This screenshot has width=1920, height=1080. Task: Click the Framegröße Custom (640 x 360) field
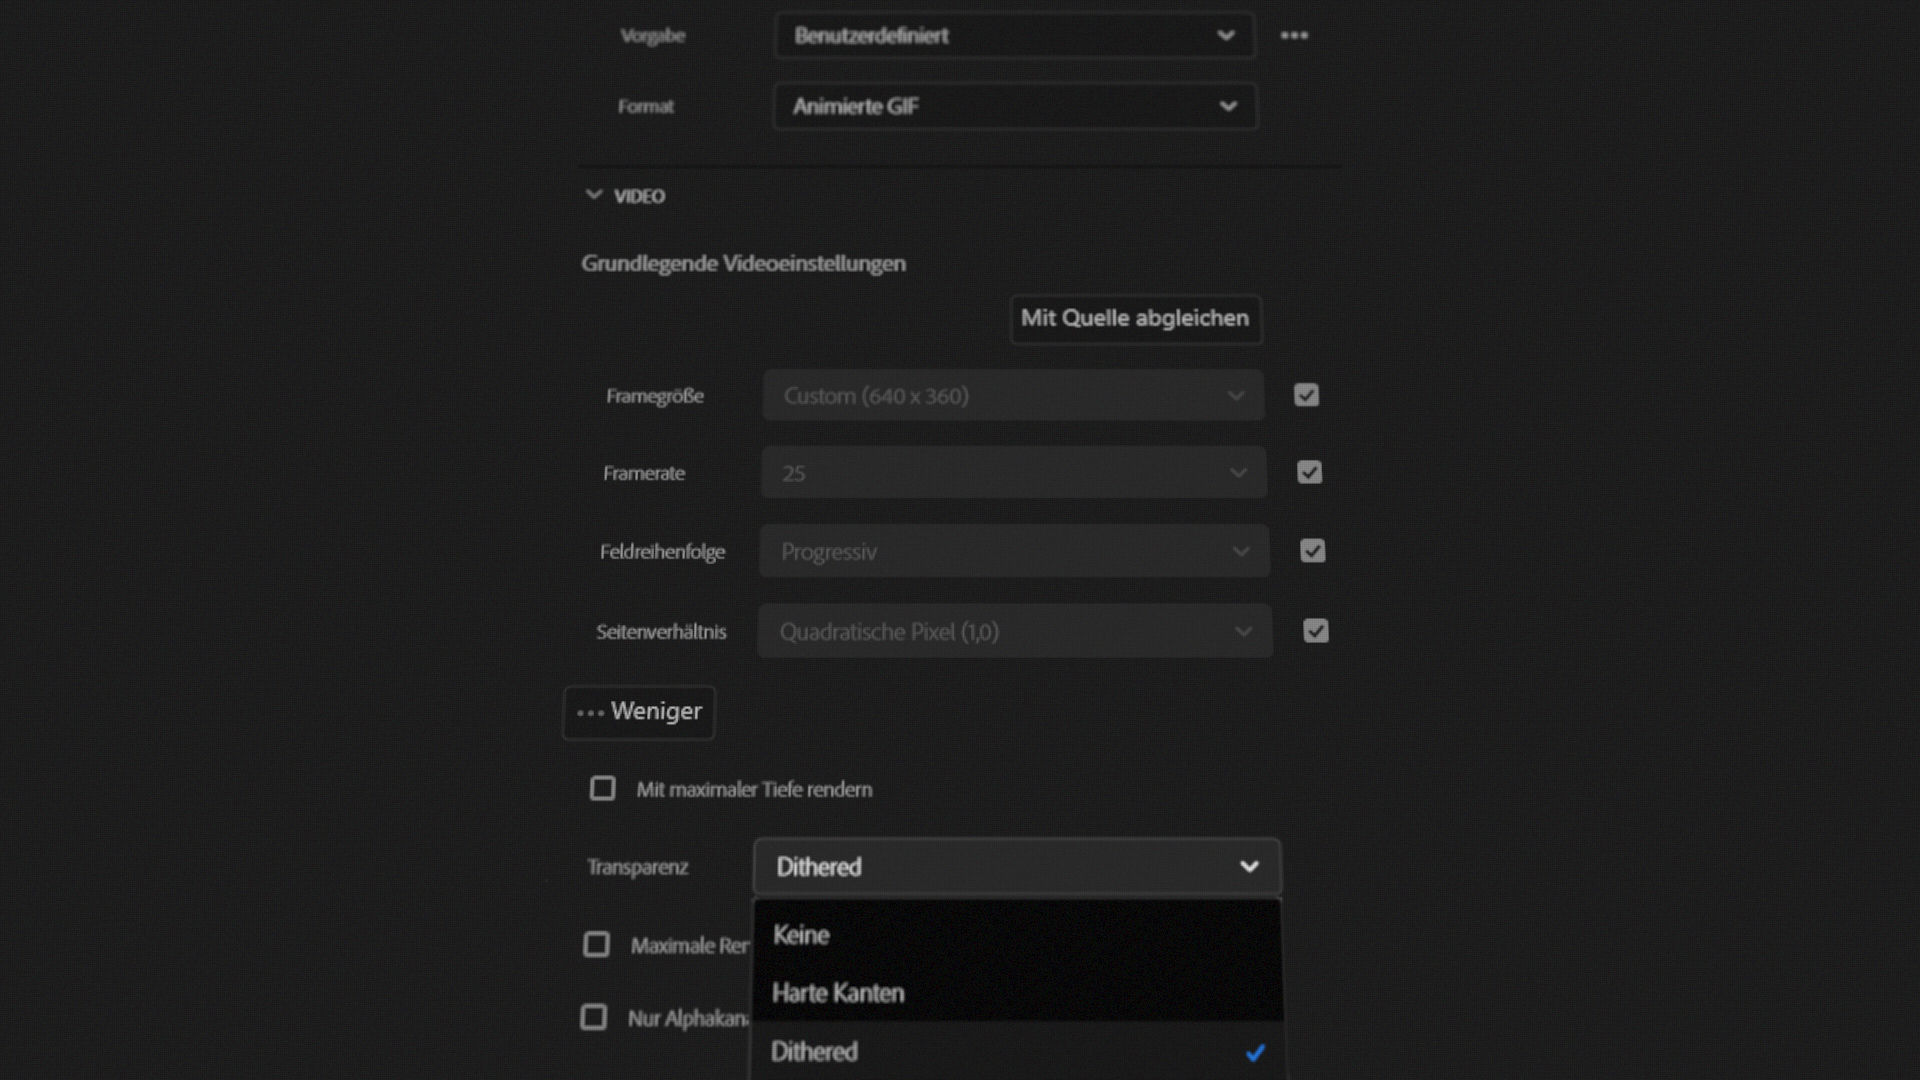pos(1012,396)
